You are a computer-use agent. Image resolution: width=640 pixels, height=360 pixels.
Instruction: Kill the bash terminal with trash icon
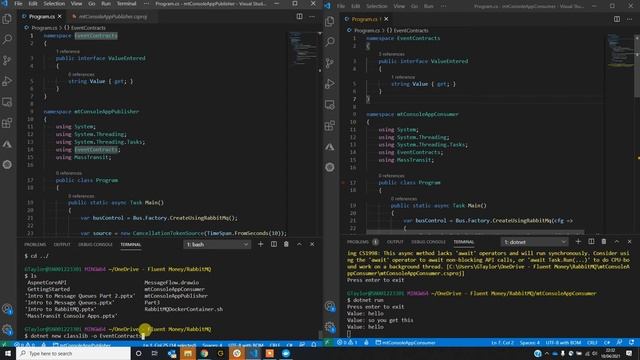286,244
